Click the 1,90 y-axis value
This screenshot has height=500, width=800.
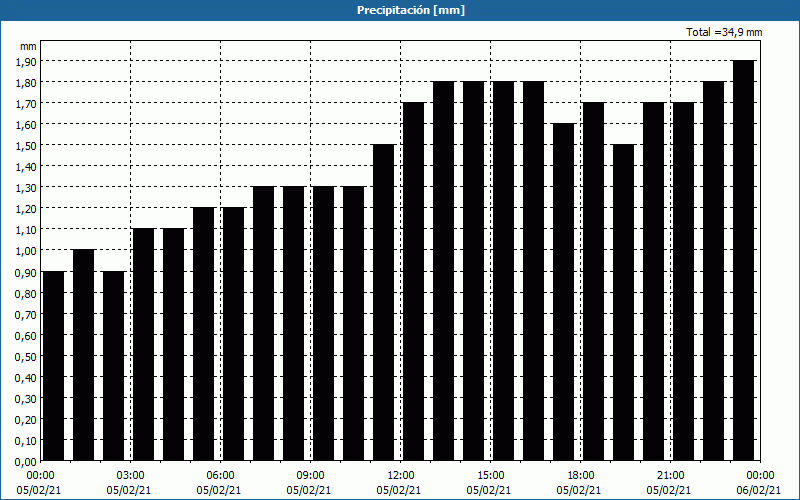pyautogui.click(x=26, y=61)
